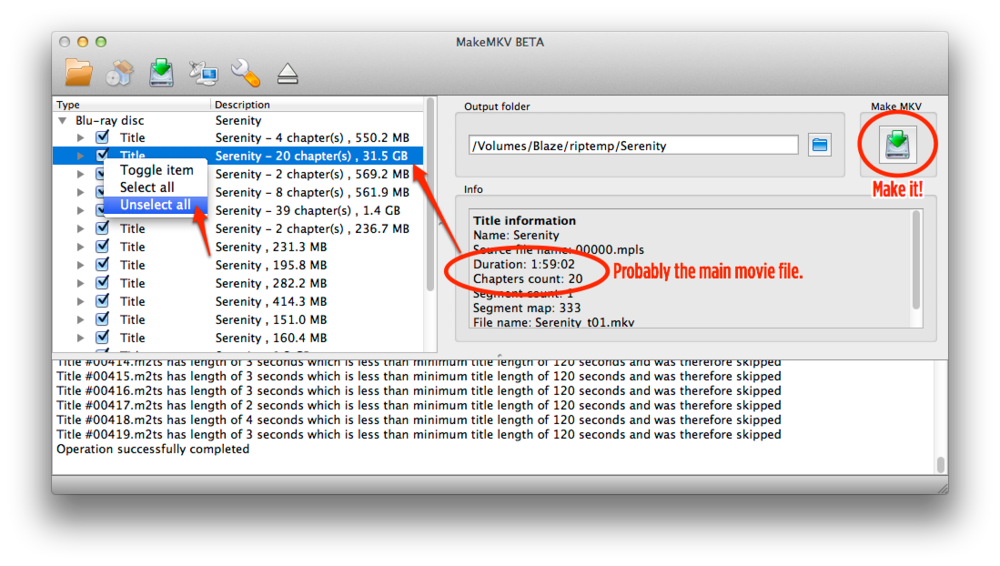Click 'Segment map: 333' in Info panel
The width and height of the screenshot is (1000, 566).
[x=527, y=308]
